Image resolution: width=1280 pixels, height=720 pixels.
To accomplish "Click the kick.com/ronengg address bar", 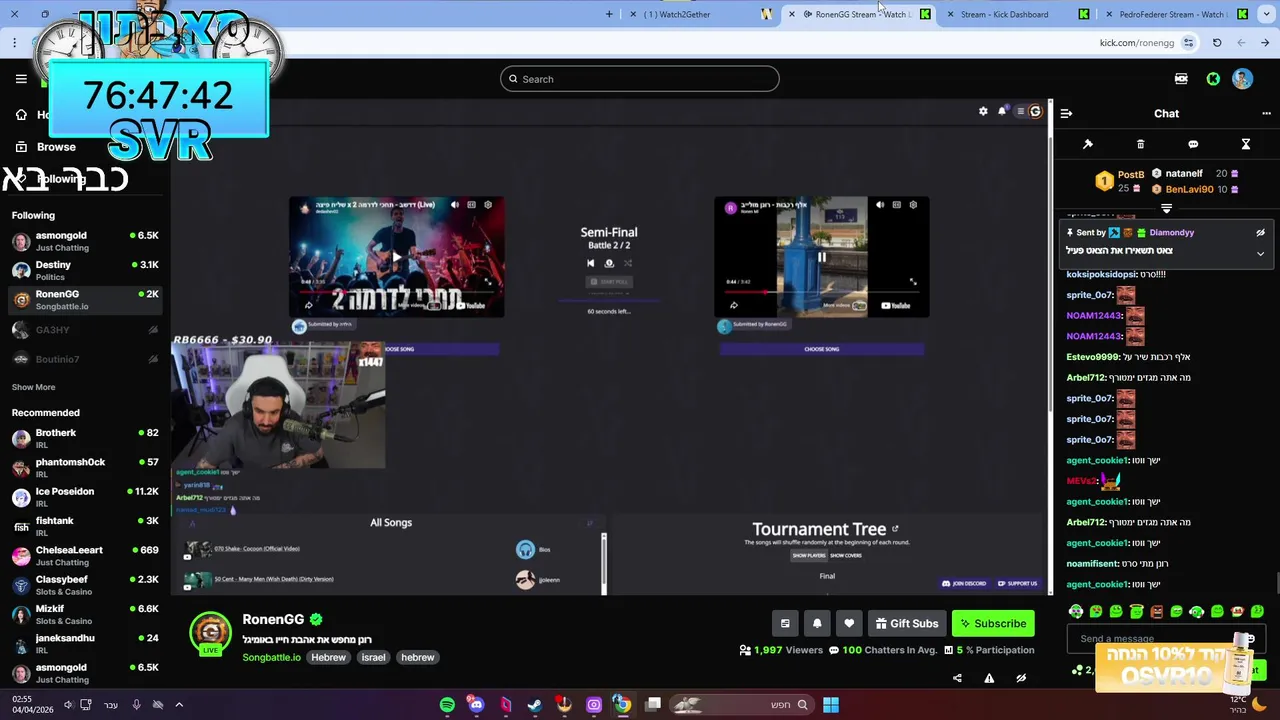I will (x=1137, y=43).
